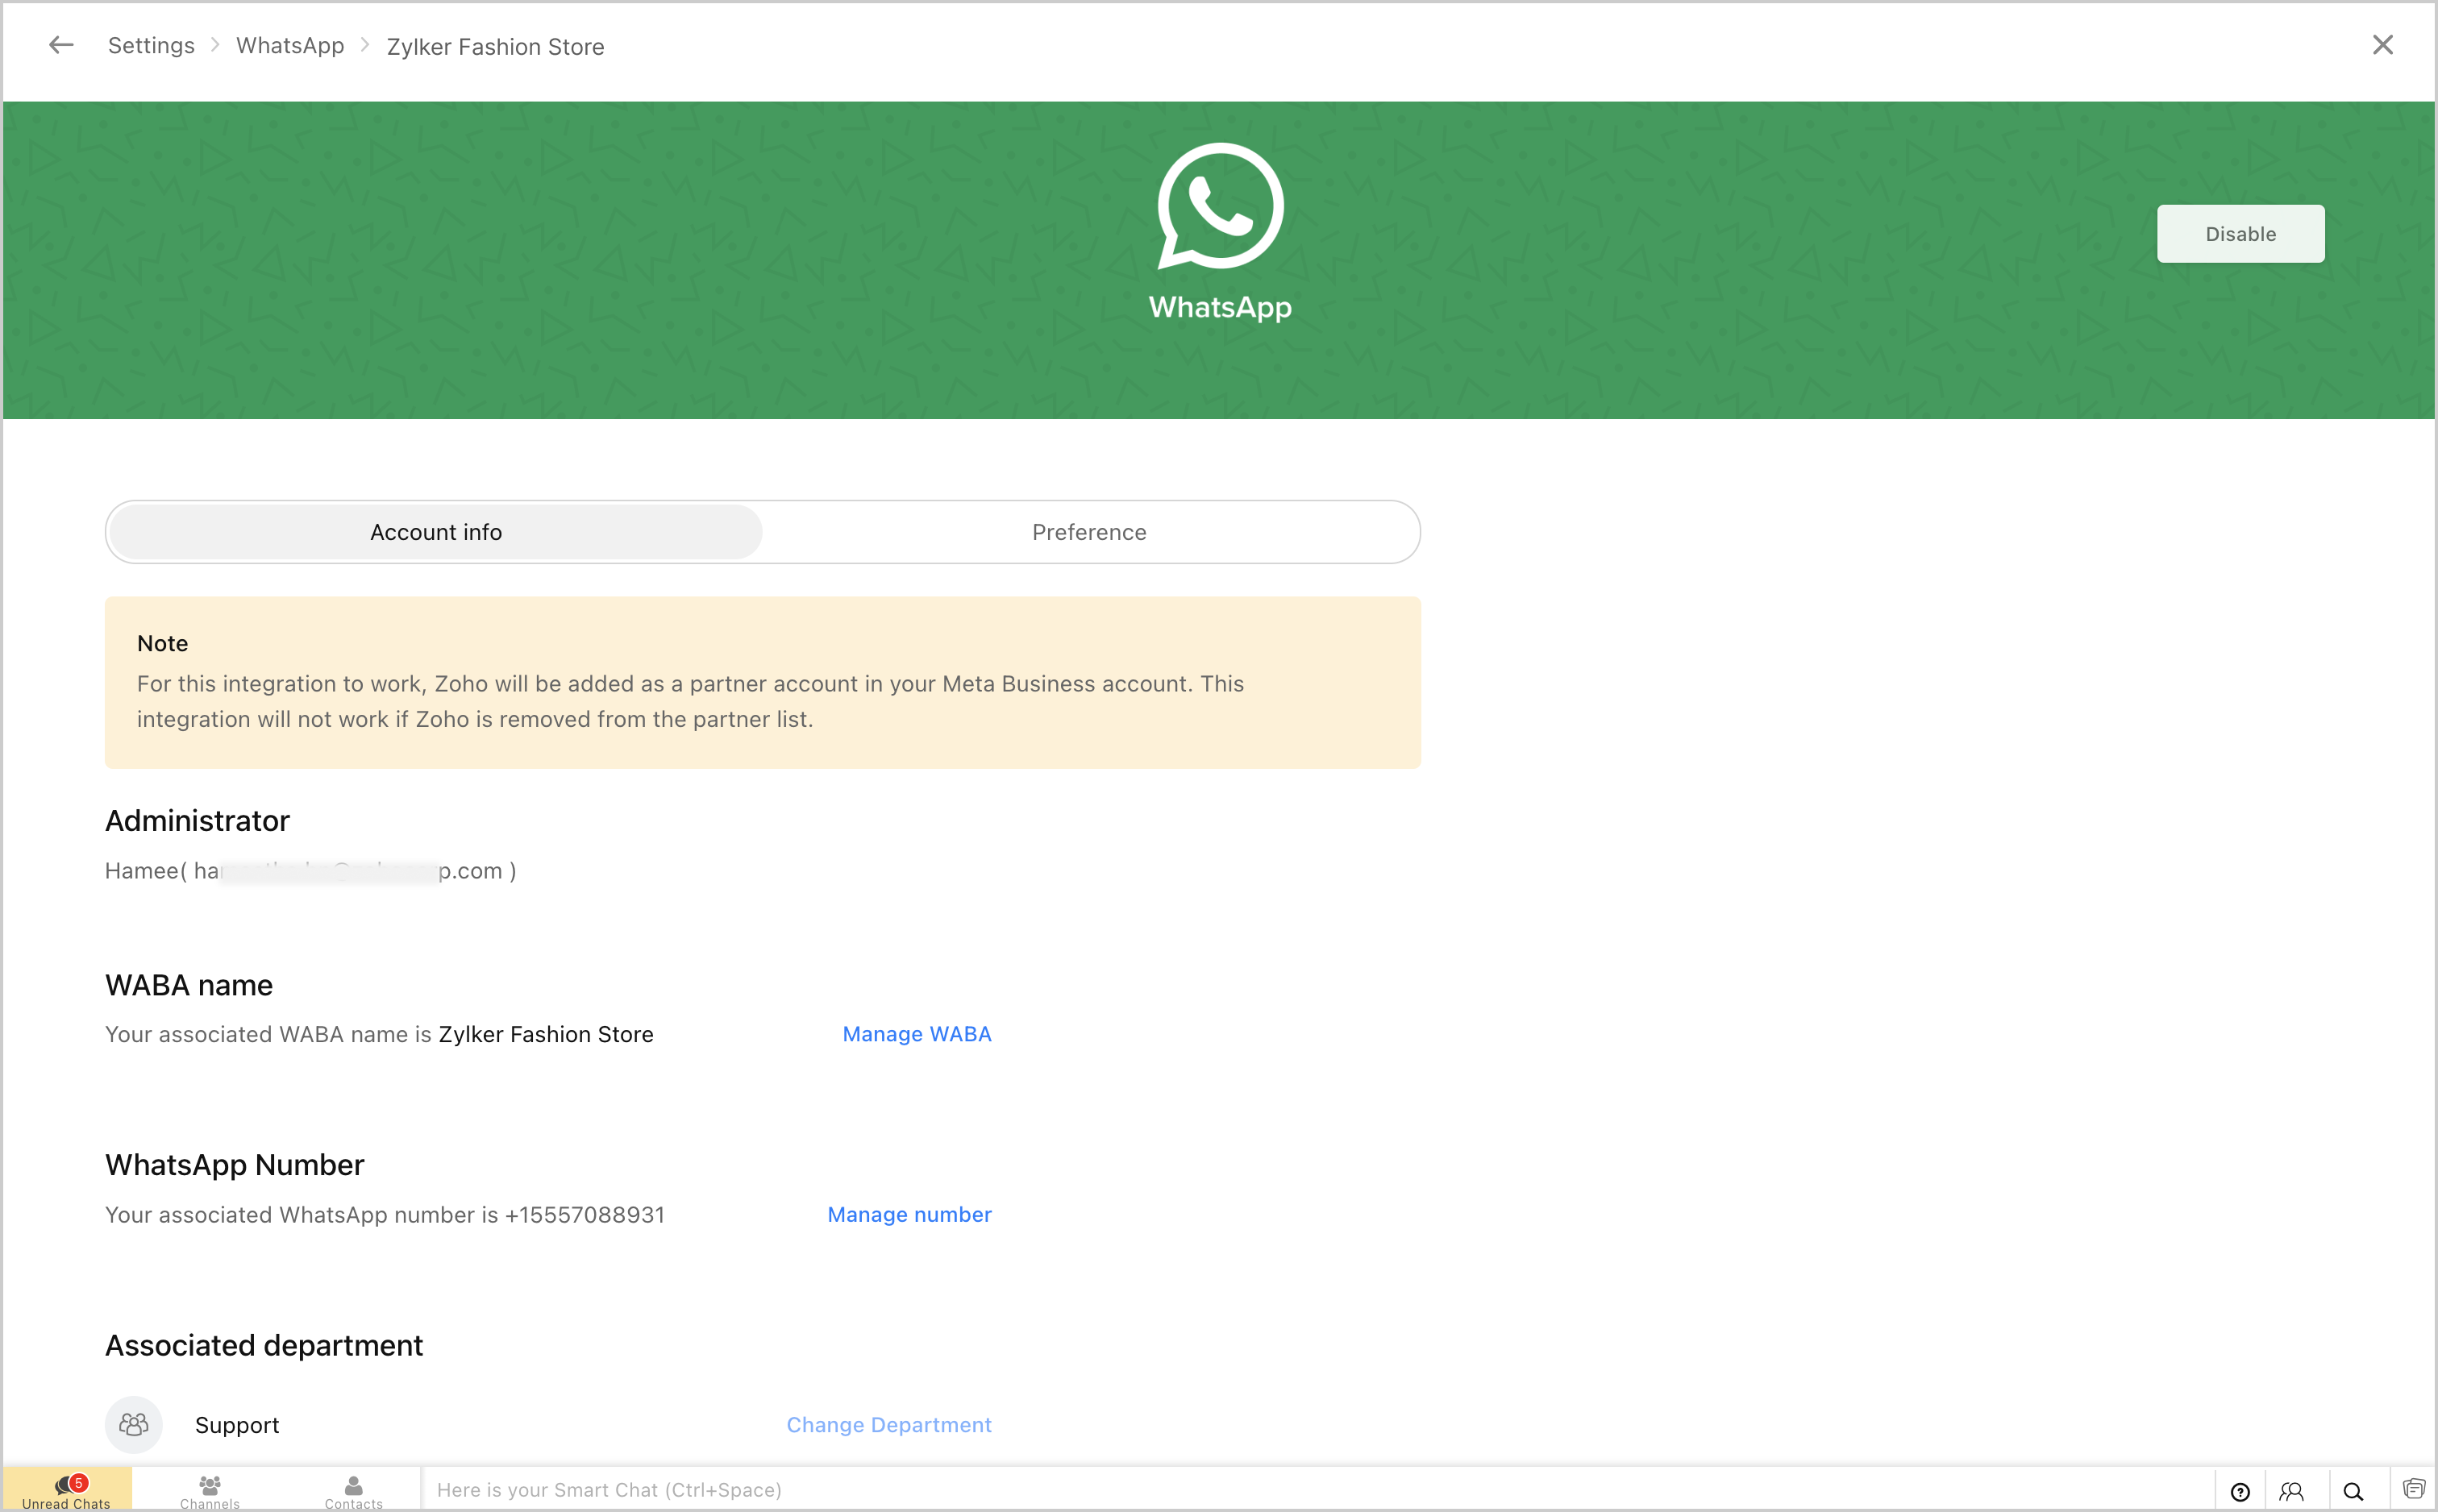The height and width of the screenshot is (1512, 2438).
Task: Click the WhatsApp logo in banner
Action: click(1220, 206)
